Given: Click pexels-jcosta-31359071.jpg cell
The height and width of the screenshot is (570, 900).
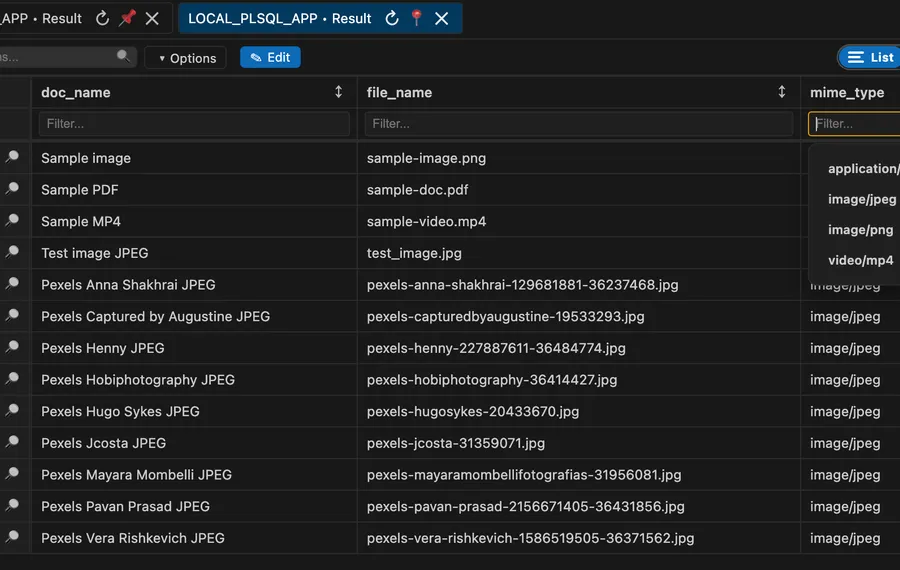Looking at the screenshot, I should click(x=579, y=443).
